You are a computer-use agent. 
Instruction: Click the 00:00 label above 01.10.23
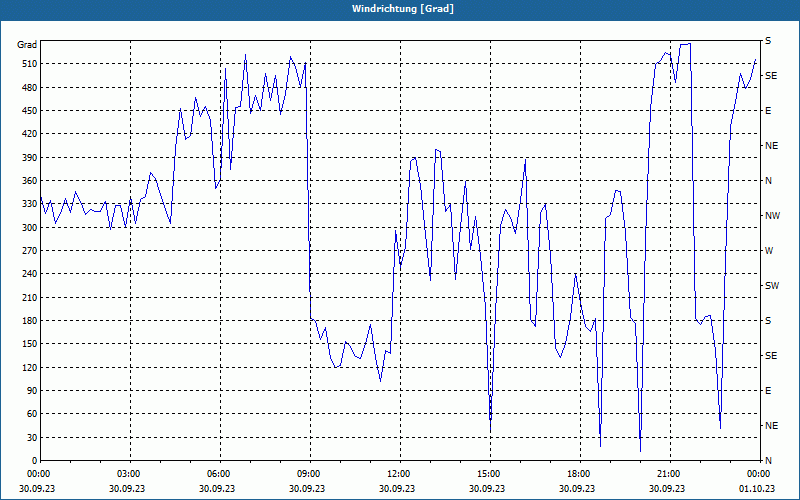[x=757, y=474]
